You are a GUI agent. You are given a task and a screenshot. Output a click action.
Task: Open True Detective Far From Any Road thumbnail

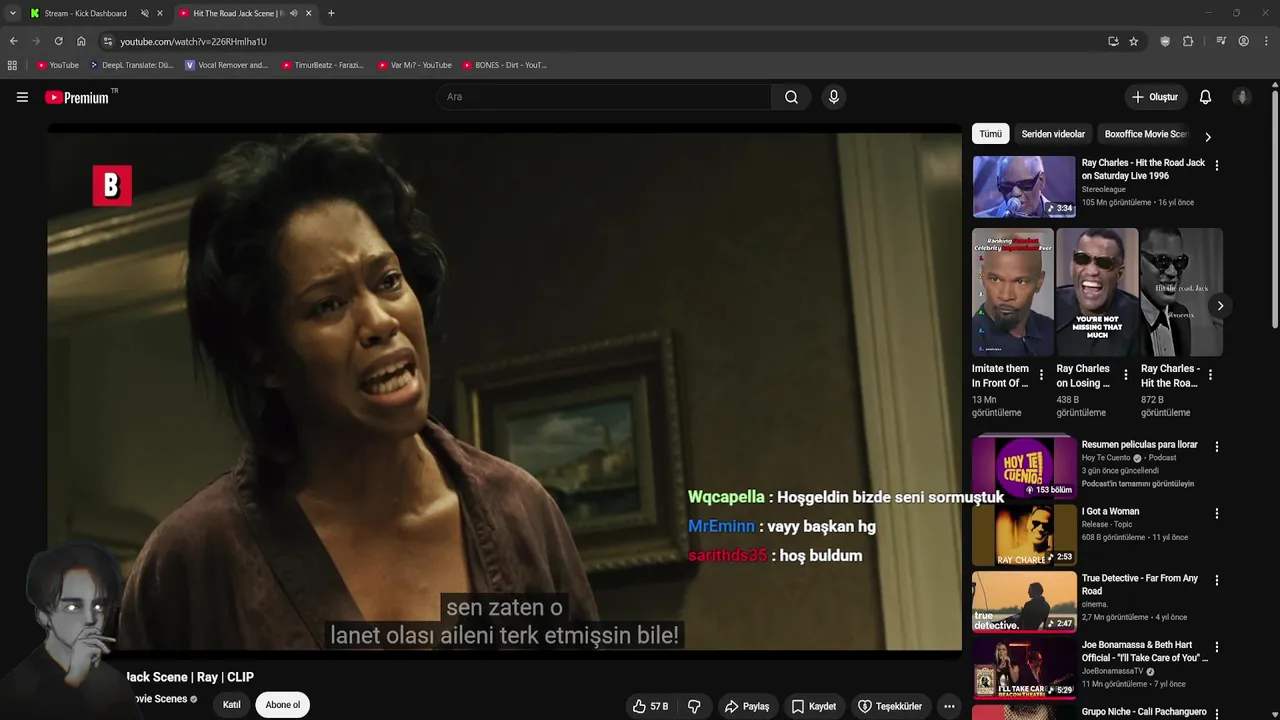coord(1024,601)
